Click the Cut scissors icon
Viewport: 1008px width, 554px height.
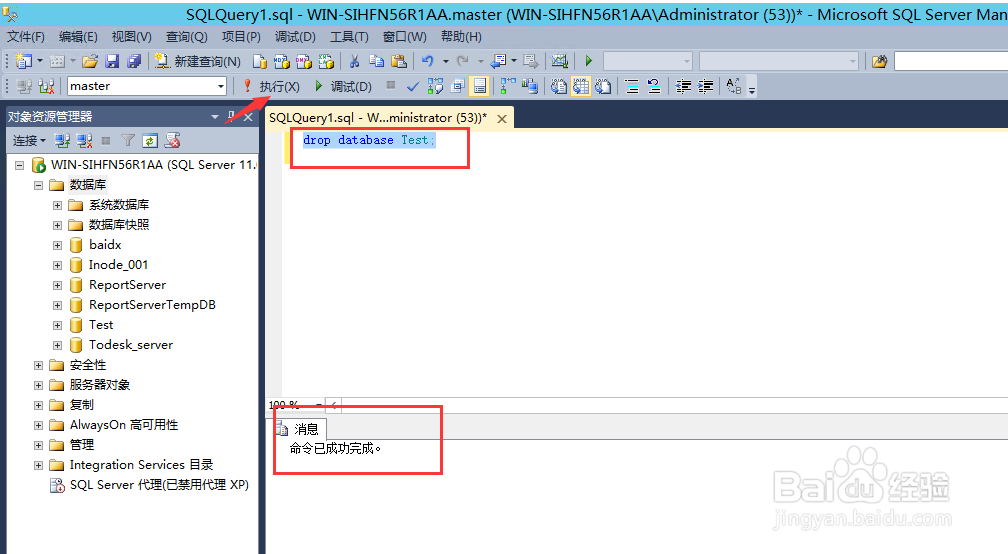tap(354, 61)
